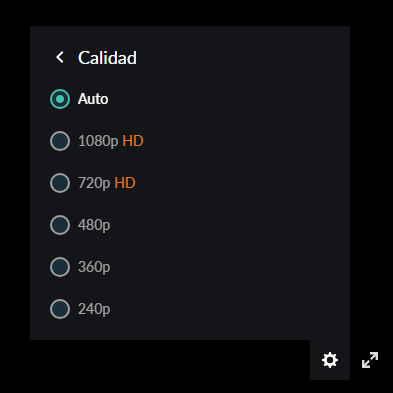Select the 240p radio button
Screen dimensions: 393x393
pyautogui.click(x=60, y=309)
